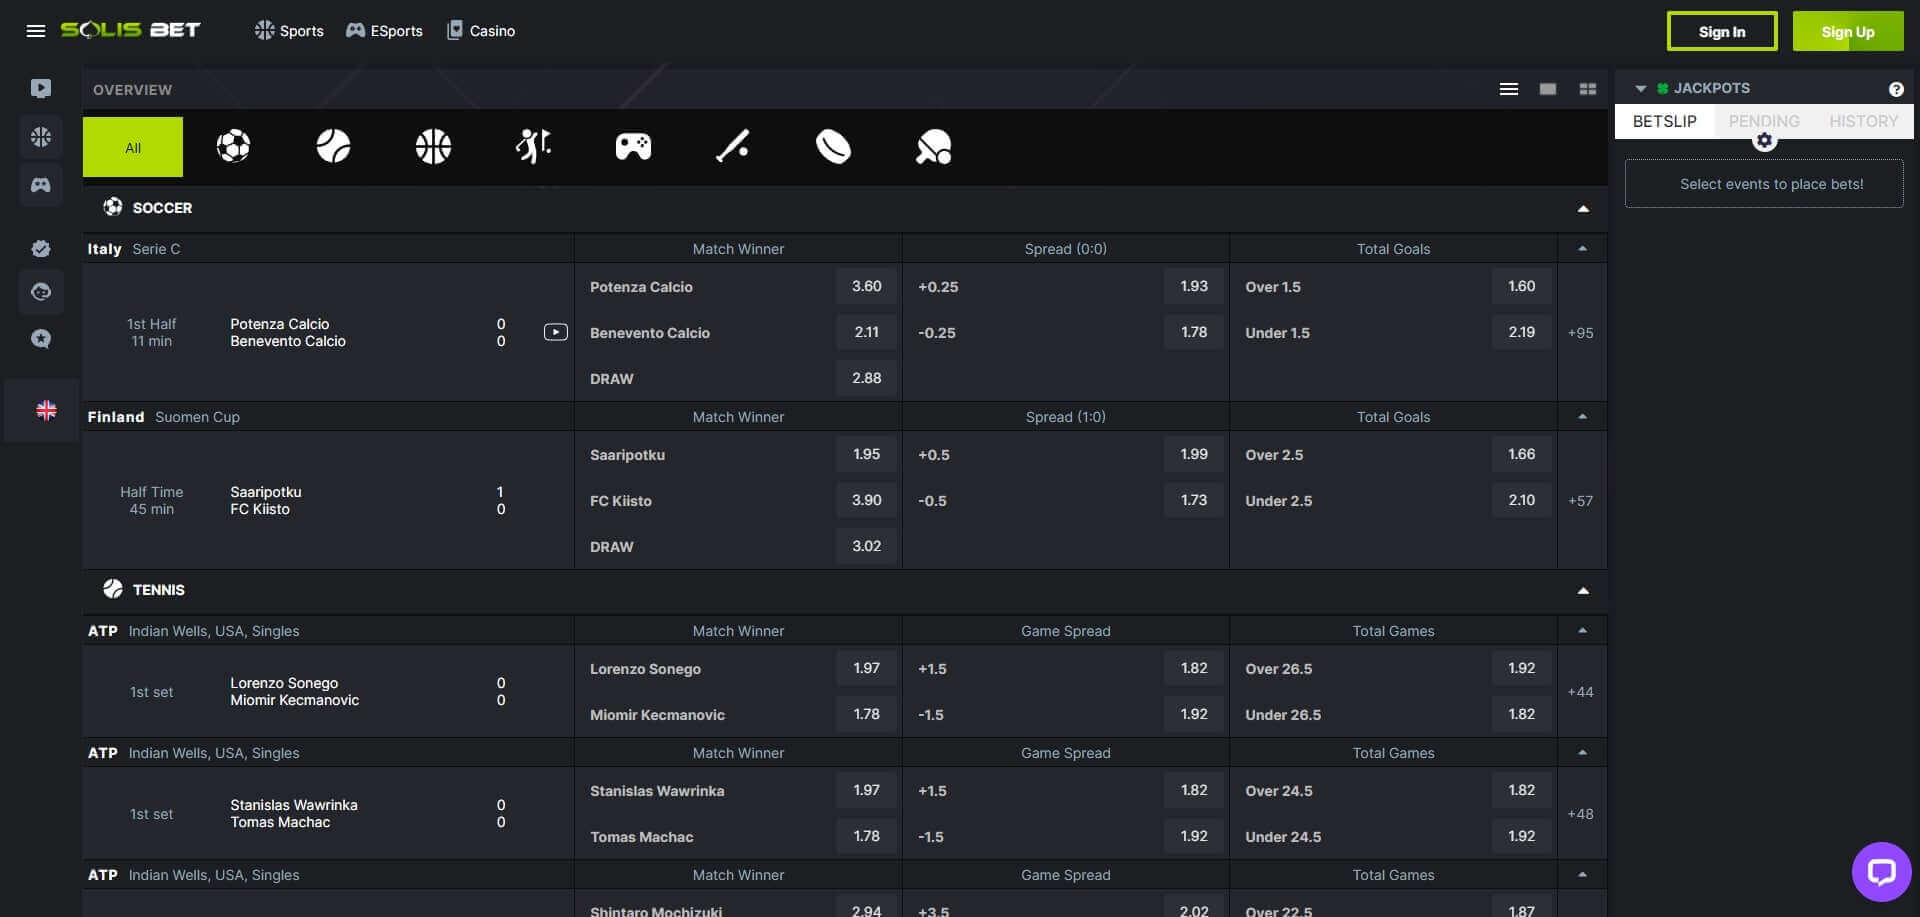Click Sign In to log into the account
This screenshot has height=917, width=1920.
(1722, 31)
